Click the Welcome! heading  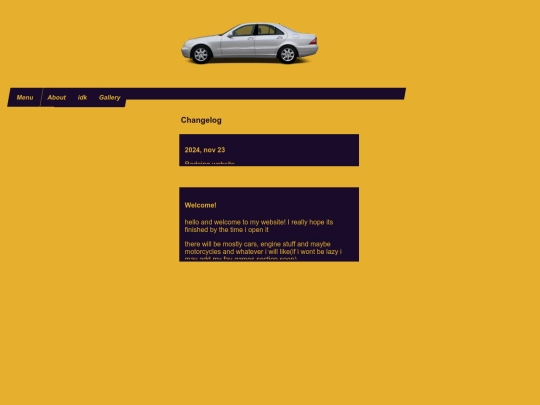tap(200, 205)
